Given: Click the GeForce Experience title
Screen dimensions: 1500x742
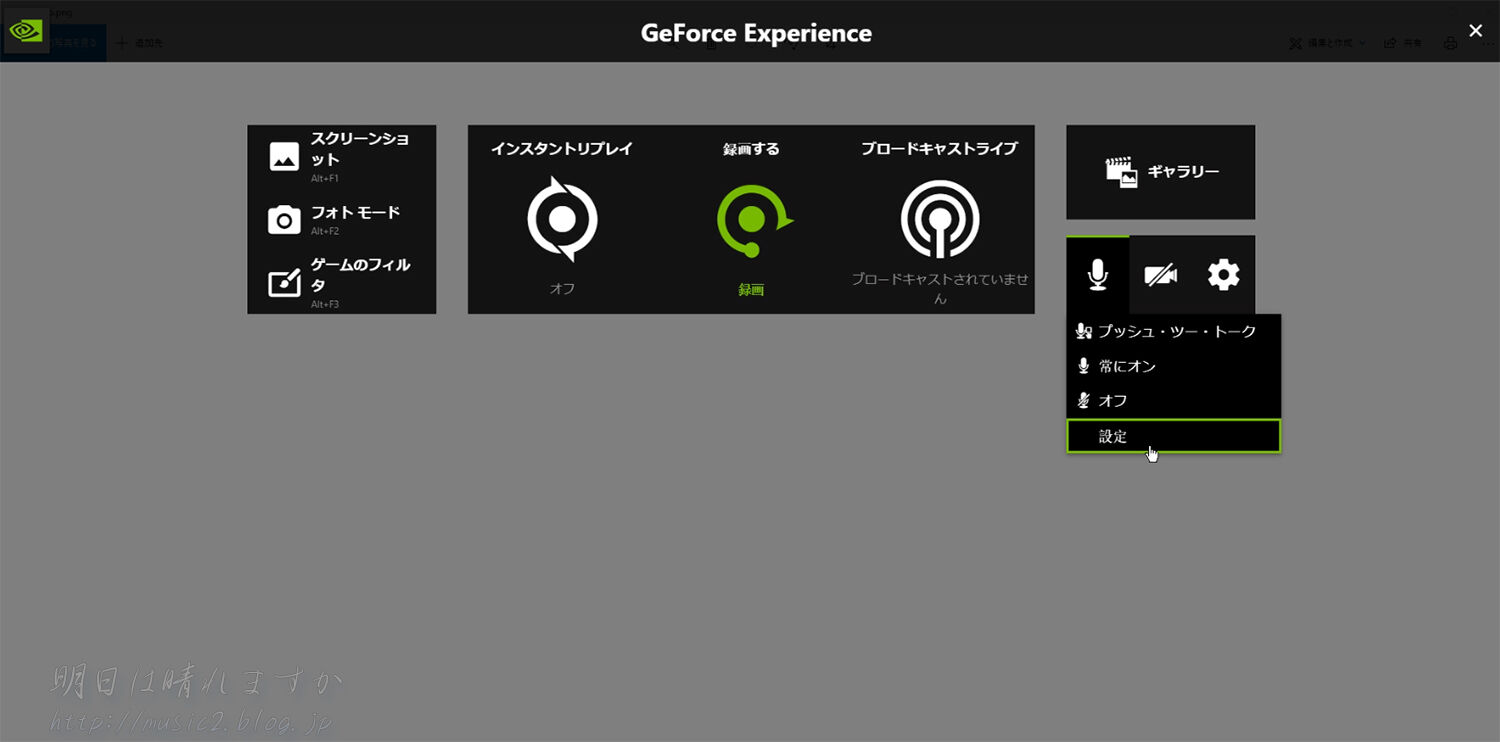Looking at the screenshot, I should click(756, 33).
